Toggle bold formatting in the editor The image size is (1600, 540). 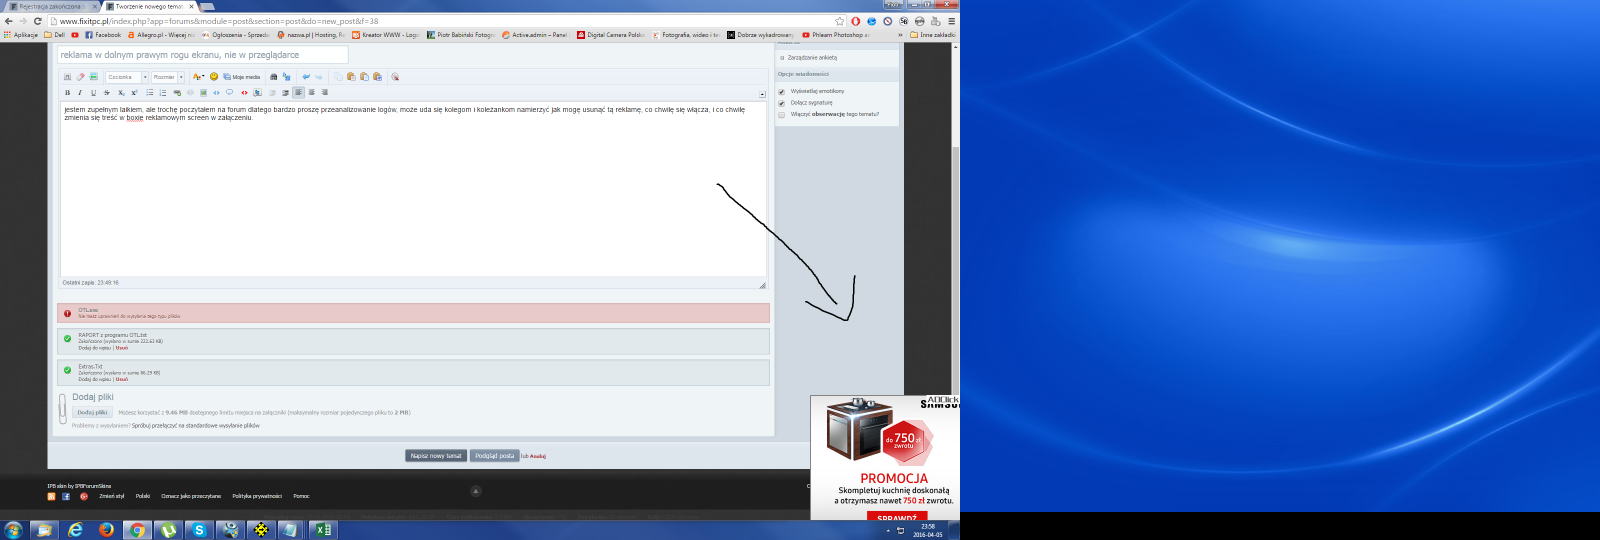pos(67,92)
